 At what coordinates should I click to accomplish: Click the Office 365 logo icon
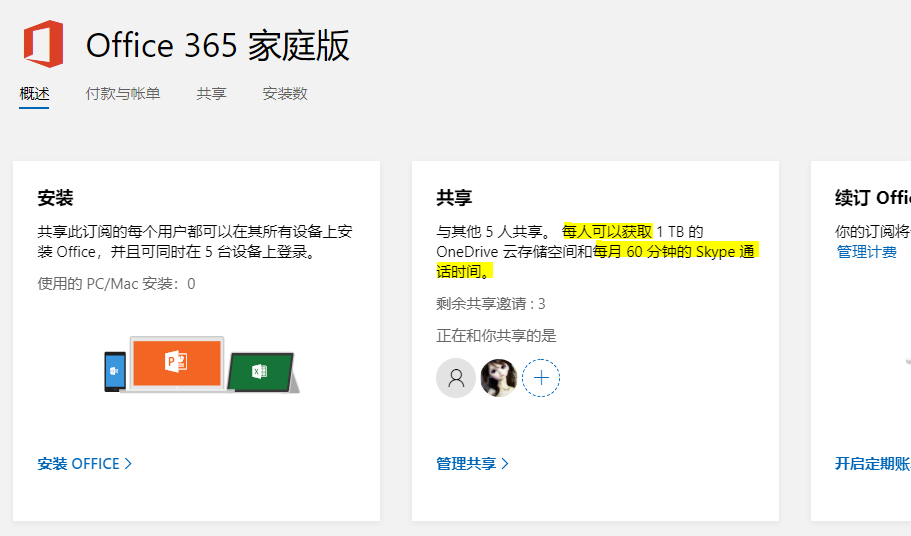(44, 44)
